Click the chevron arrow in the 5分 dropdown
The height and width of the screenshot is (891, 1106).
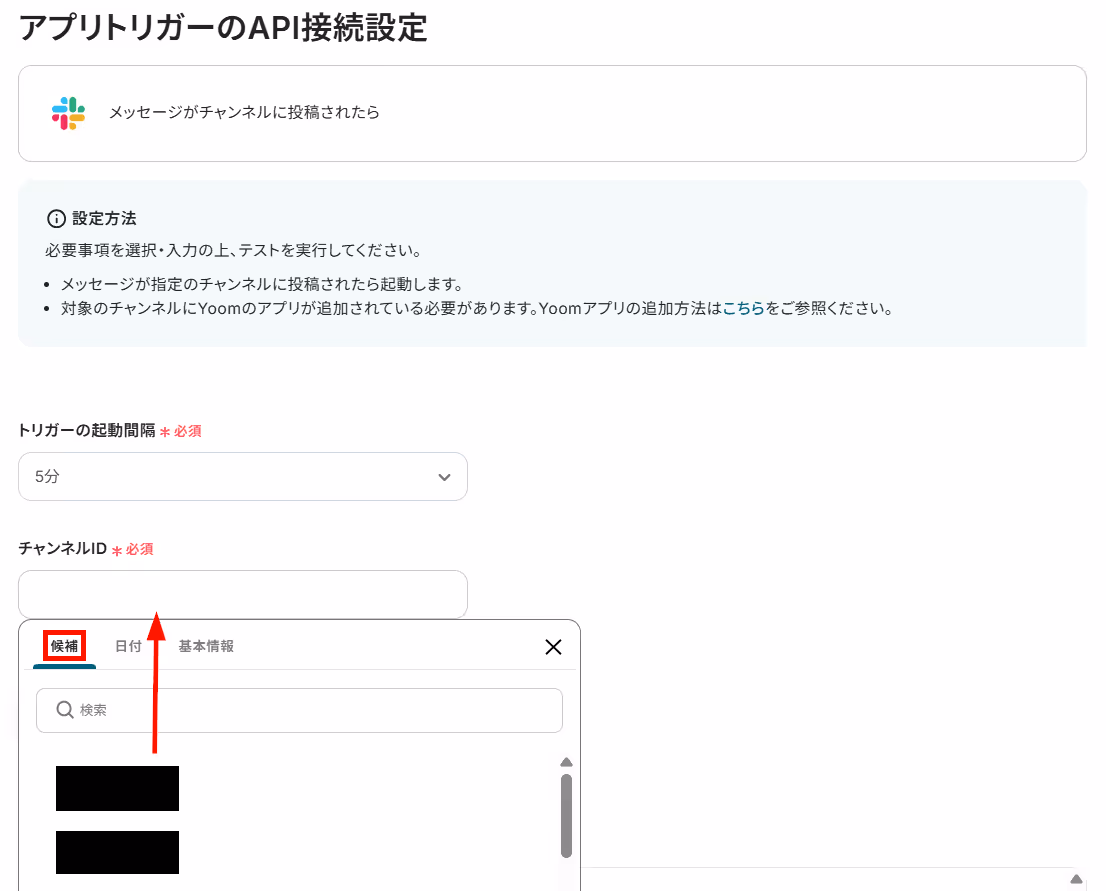tap(444, 478)
